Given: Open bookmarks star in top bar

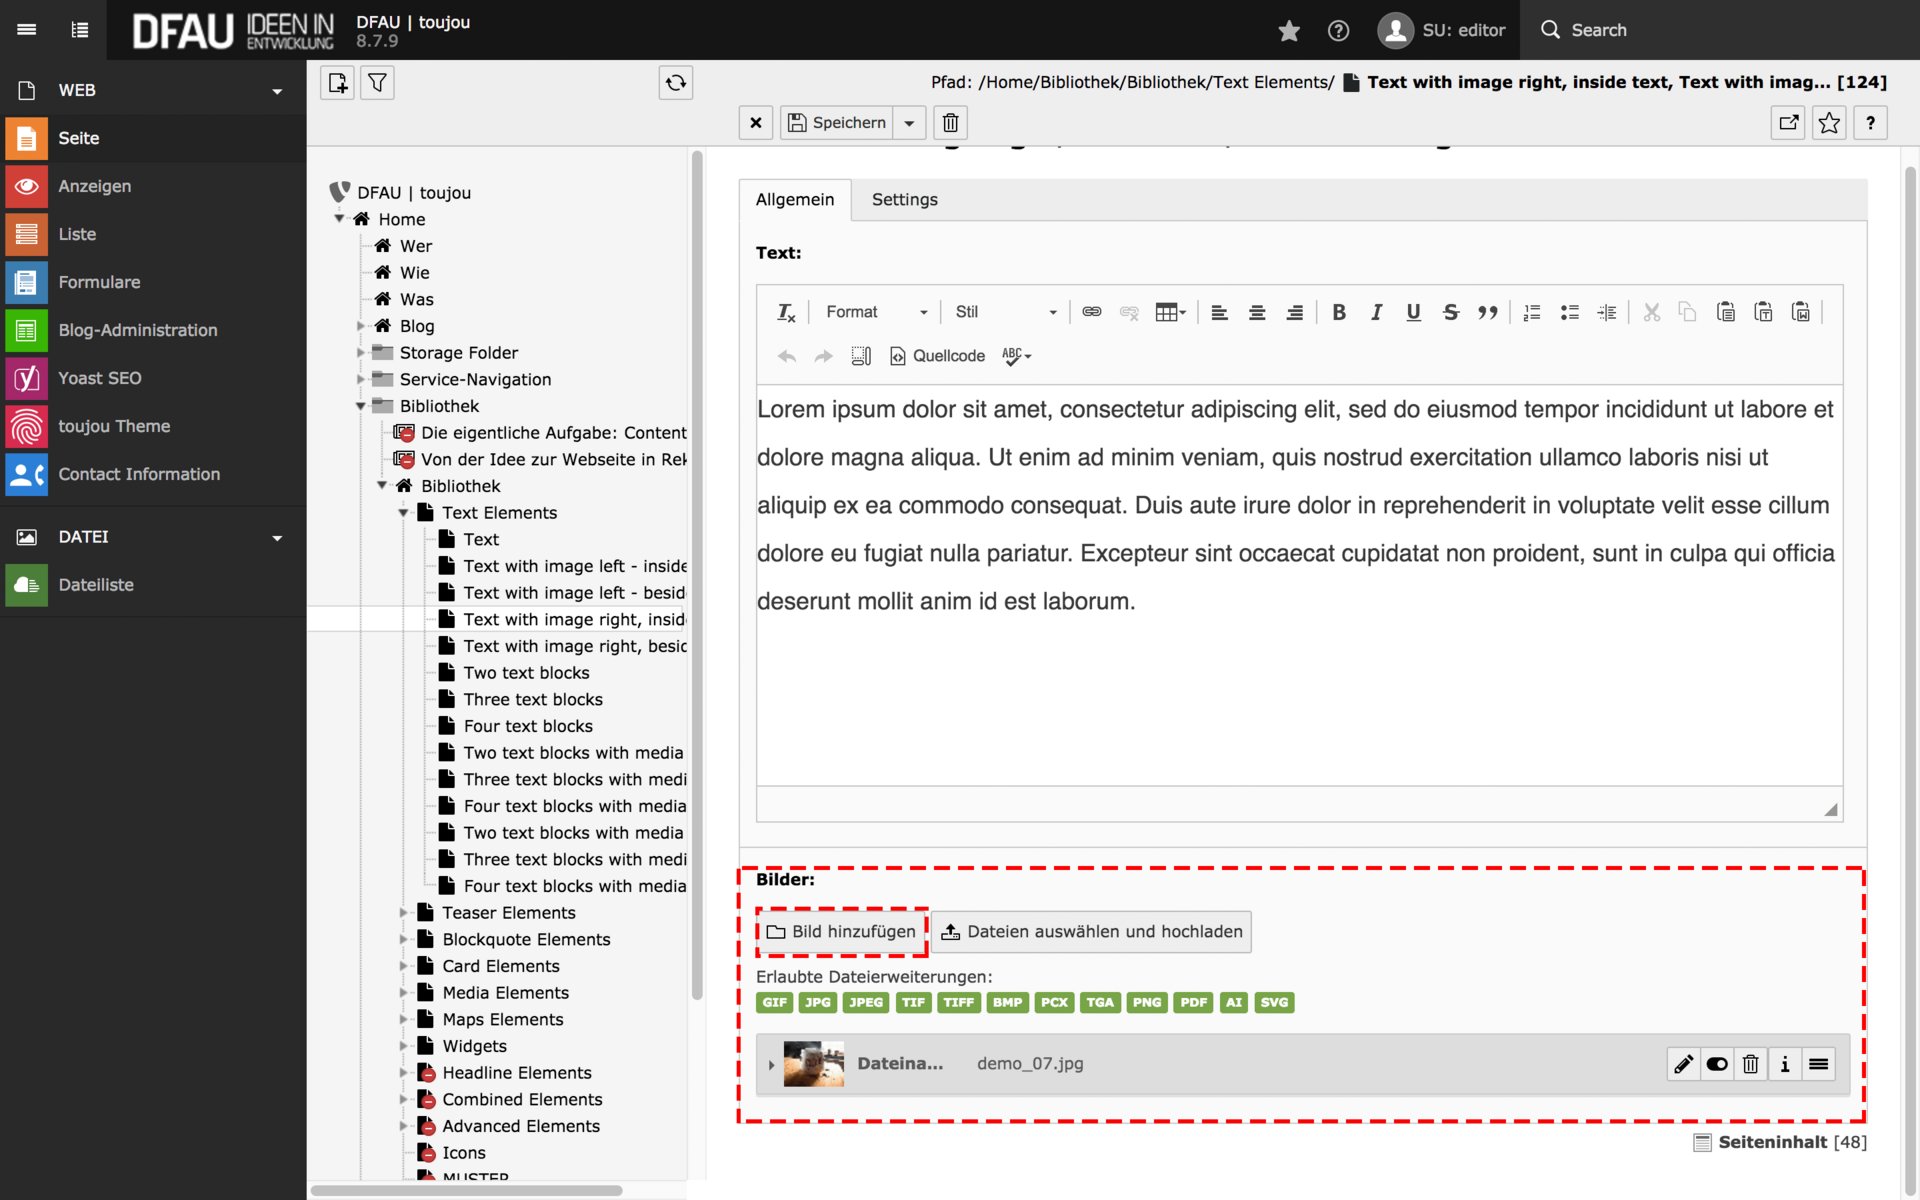Looking at the screenshot, I should tap(1289, 31).
